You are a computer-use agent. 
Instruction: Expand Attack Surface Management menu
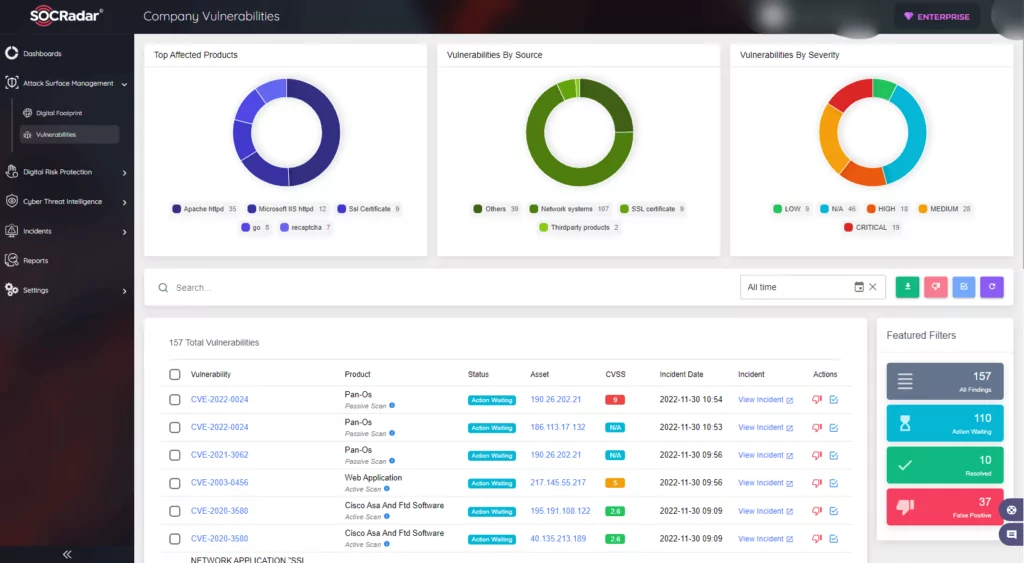(66, 84)
